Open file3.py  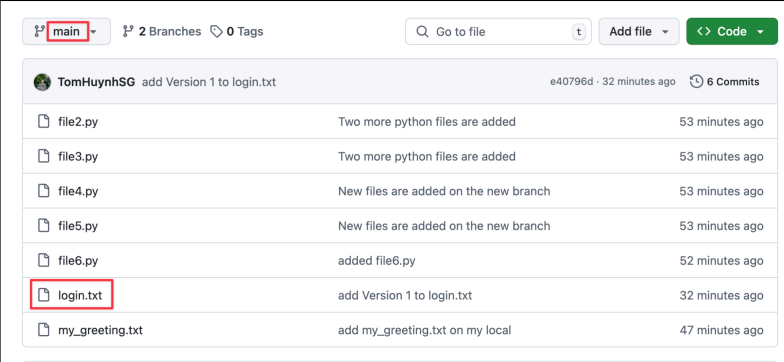point(78,156)
